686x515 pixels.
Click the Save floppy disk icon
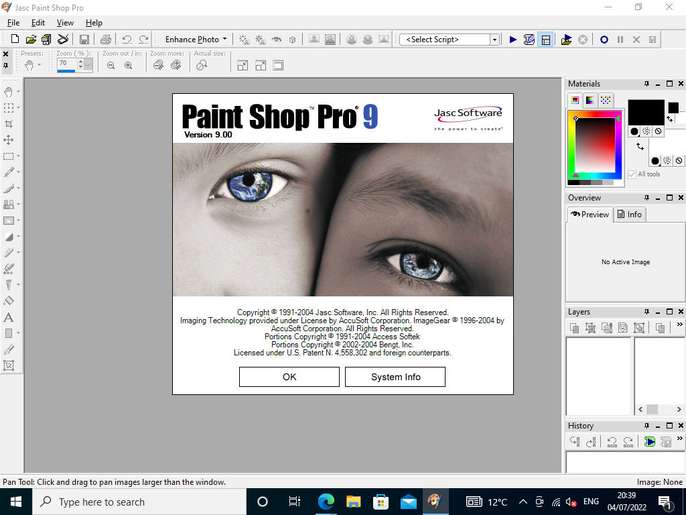click(84, 39)
